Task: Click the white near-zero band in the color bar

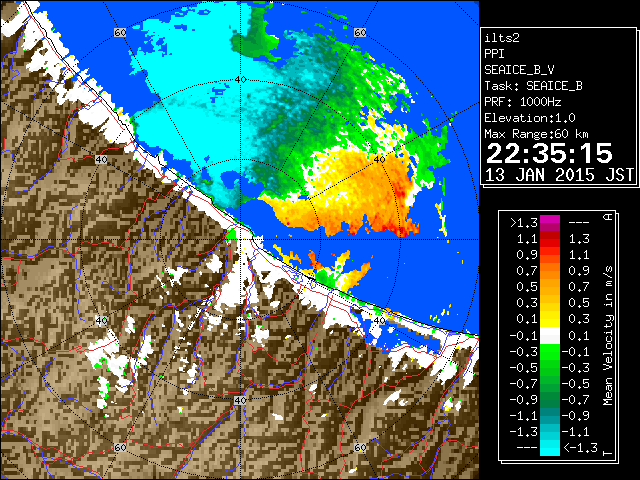Action: point(550,336)
